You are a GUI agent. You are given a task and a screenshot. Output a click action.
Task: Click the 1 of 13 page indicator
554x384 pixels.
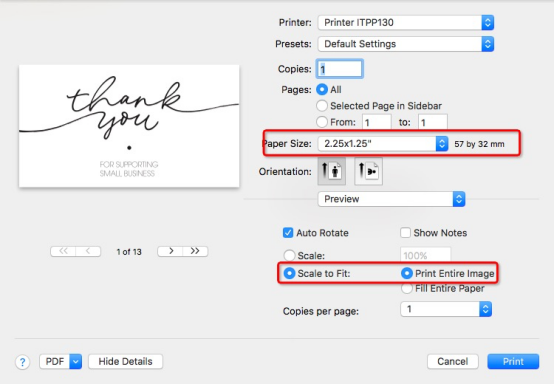[x=129, y=252]
